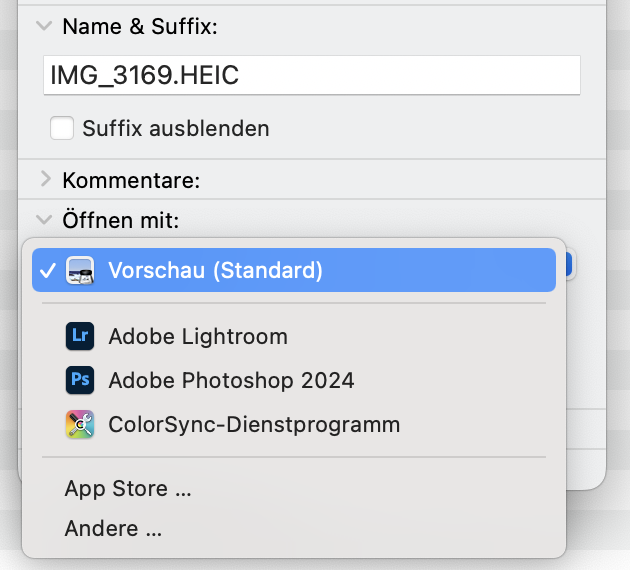Collapse the Öffnen mit section chevron
Image resolution: width=630 pixels, height=570 pixels.
pos(43,219)
